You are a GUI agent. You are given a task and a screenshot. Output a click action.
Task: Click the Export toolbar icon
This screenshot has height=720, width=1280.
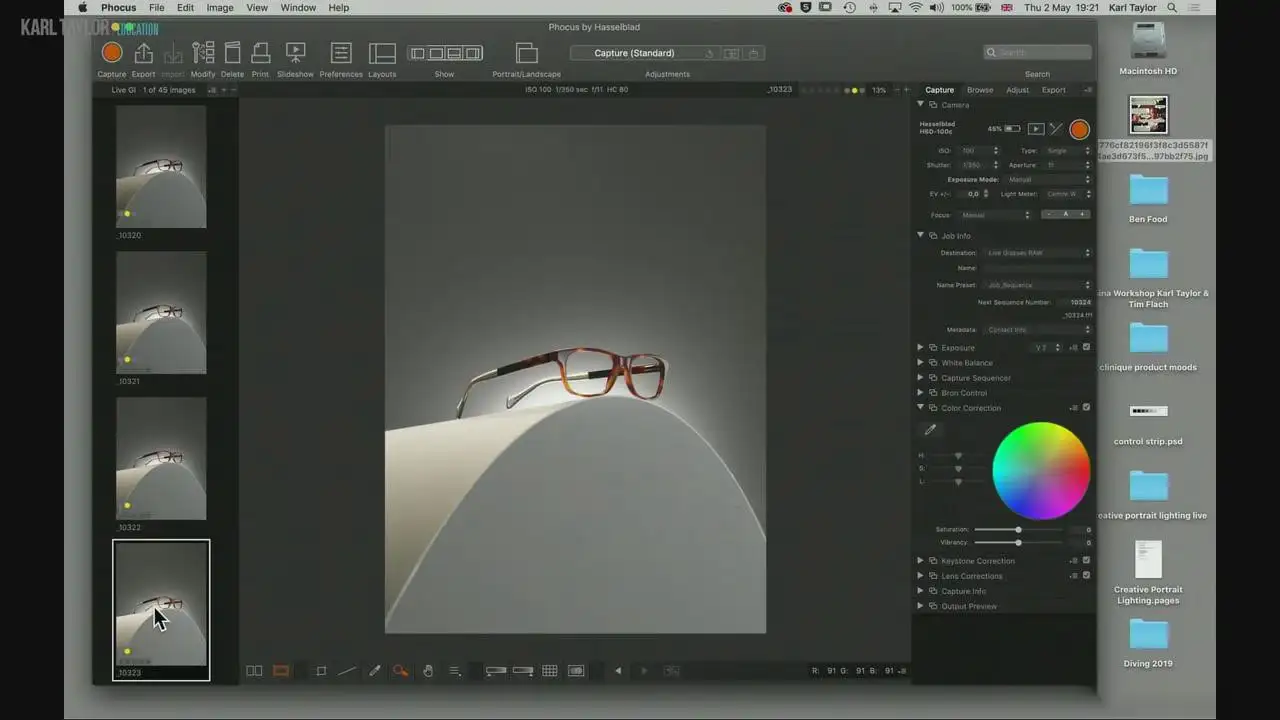point(143,53)
